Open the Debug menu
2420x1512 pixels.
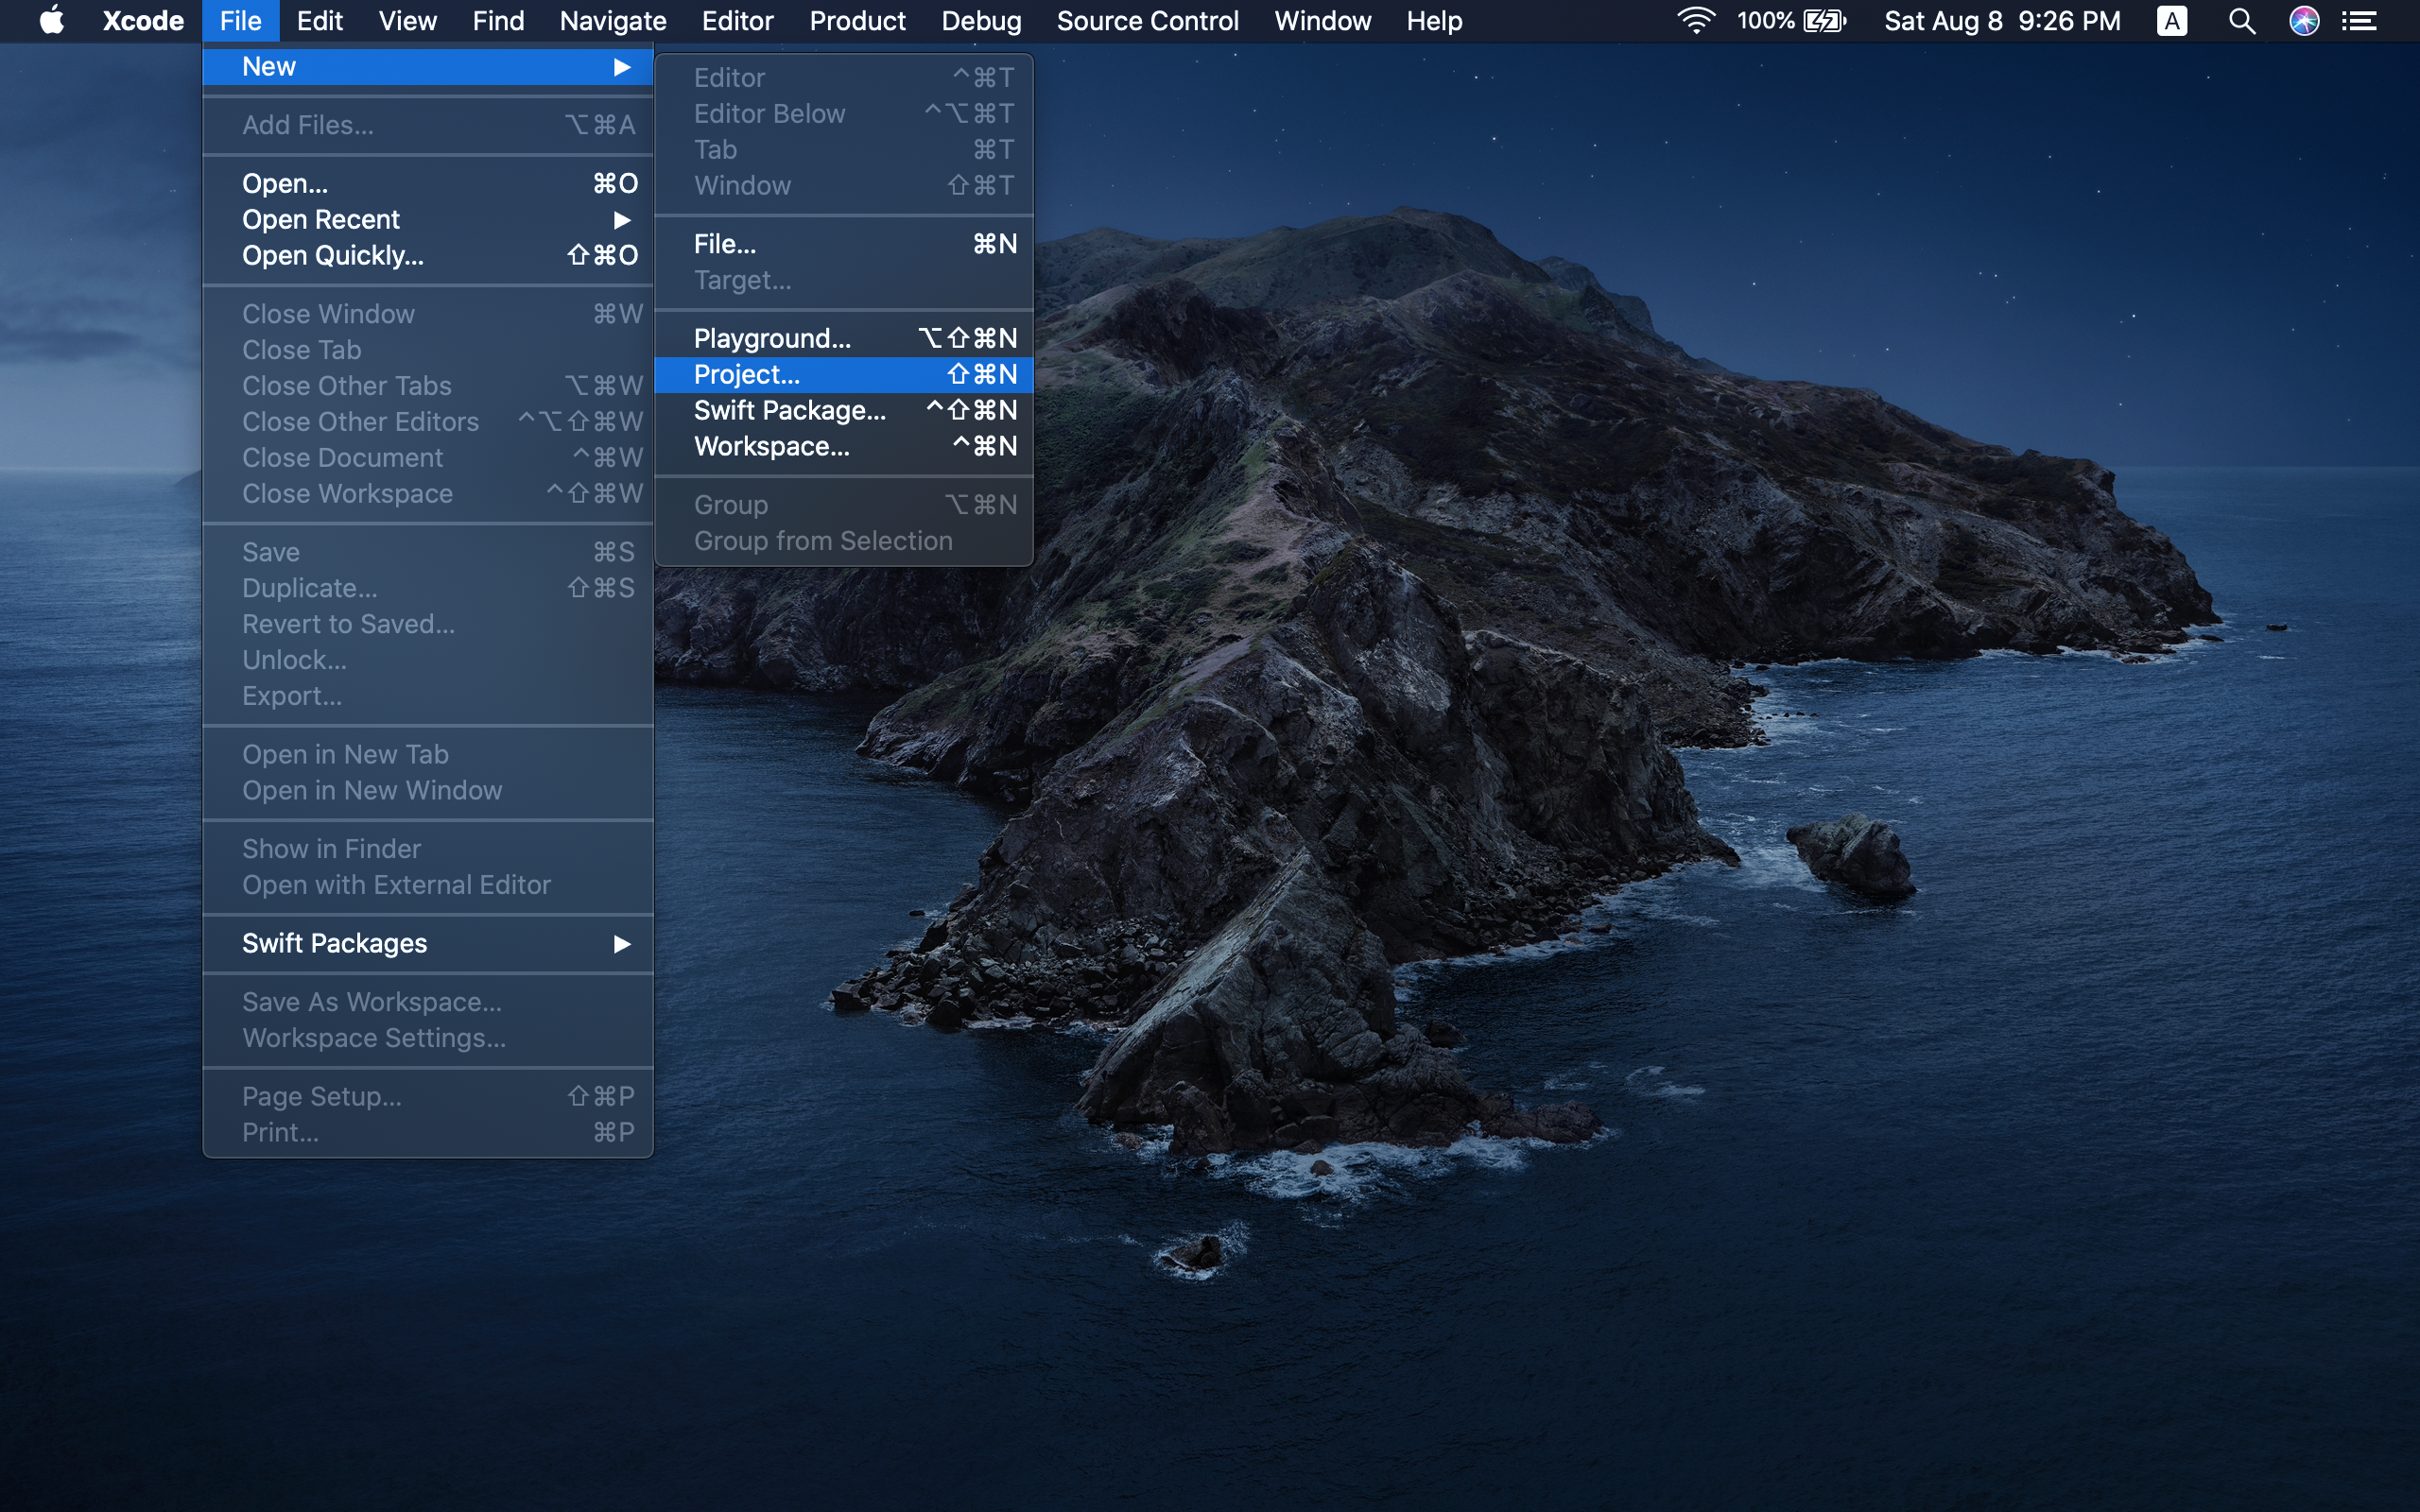click(981, 20)
